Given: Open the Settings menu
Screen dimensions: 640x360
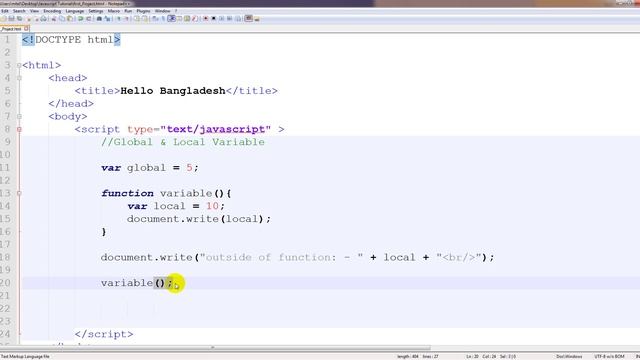Looking at the screenshot, I should (x=96, y=11).
